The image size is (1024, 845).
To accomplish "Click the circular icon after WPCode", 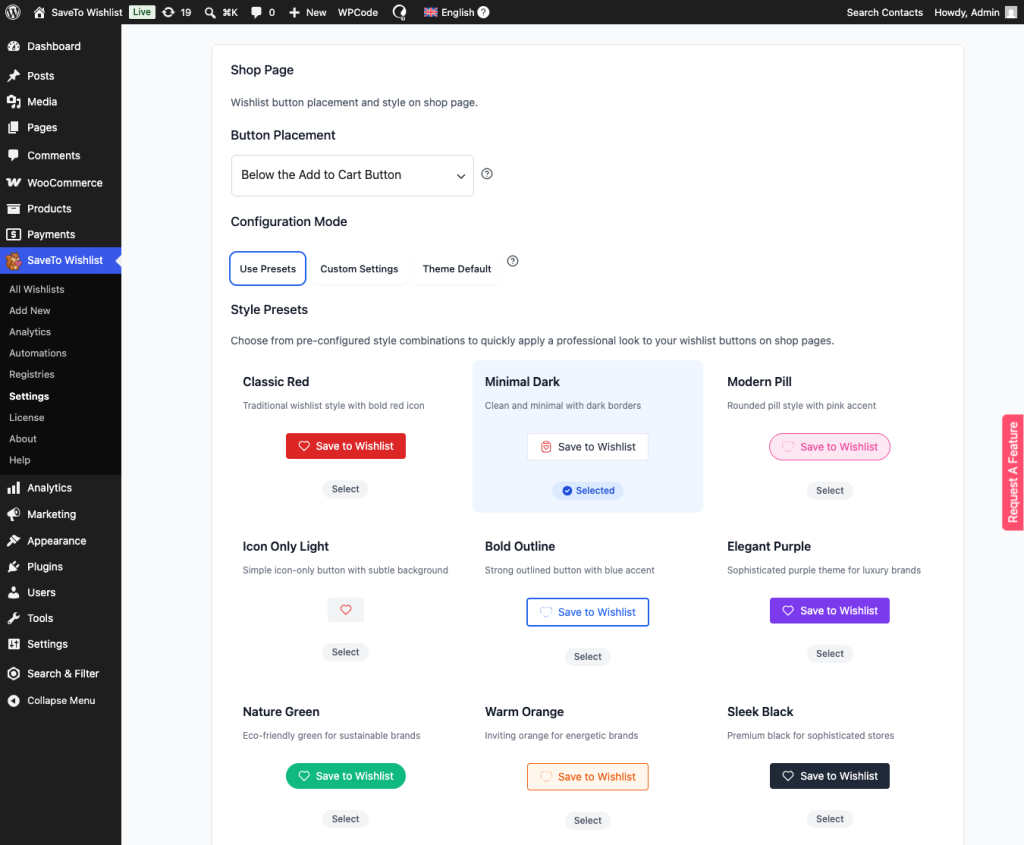I will click(399, 12).
